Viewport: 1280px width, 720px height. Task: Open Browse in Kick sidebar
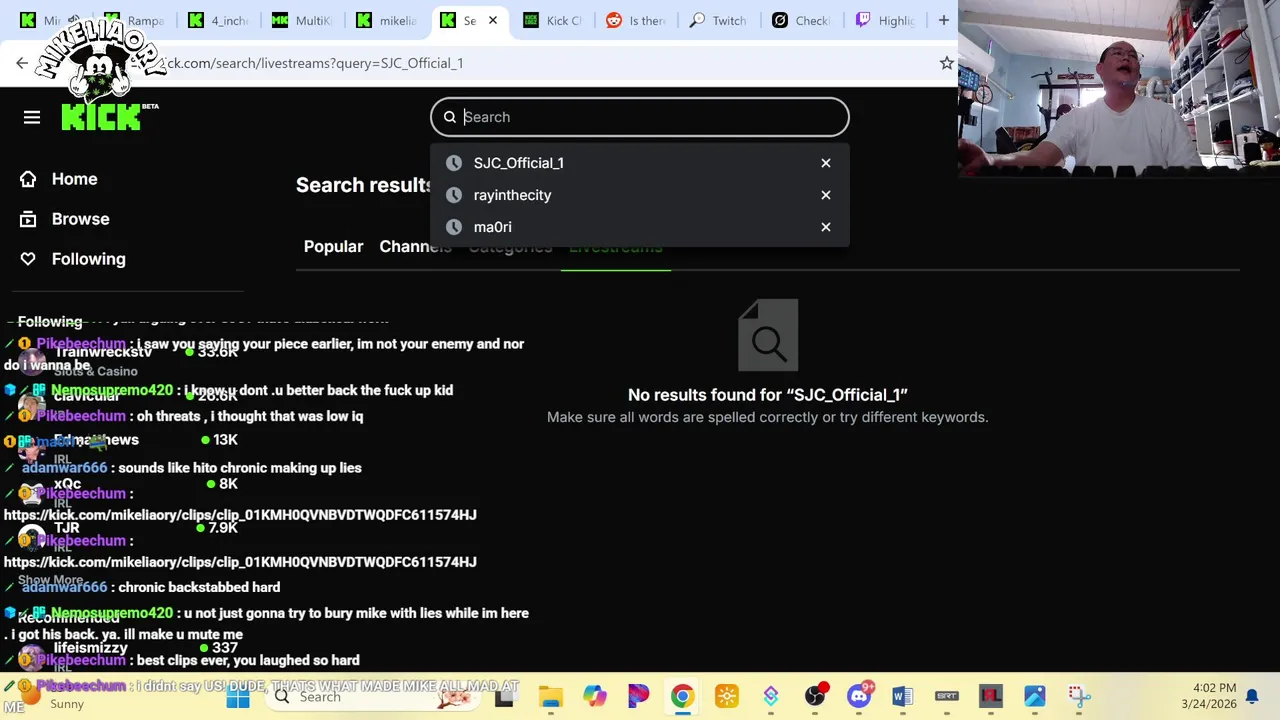click(80, 219)
